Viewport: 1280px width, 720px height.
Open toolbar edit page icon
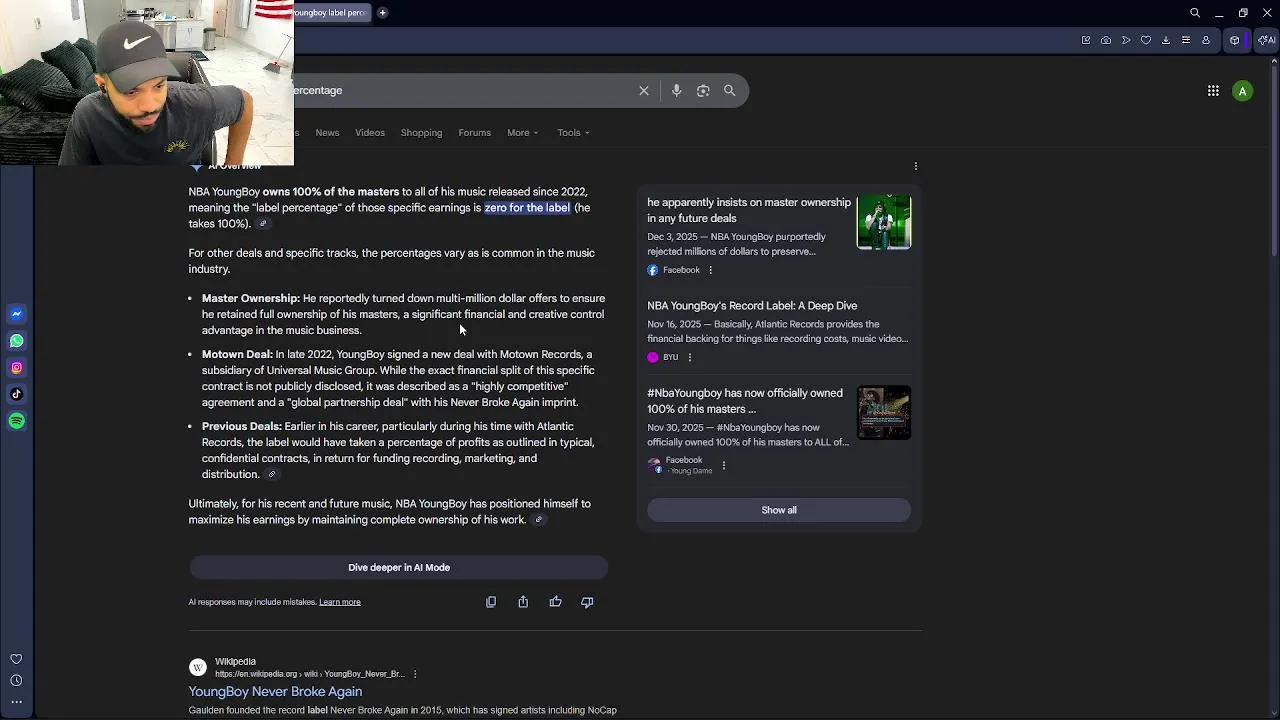1086,40
